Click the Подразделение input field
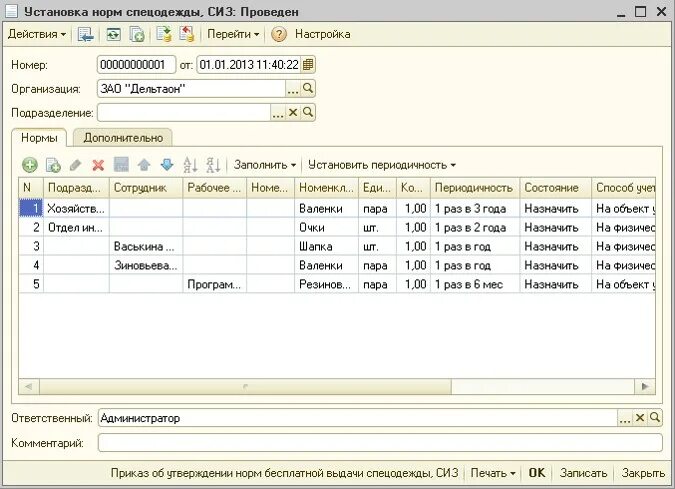The height and width of the screenshot is (489, 675). point(184,113)
